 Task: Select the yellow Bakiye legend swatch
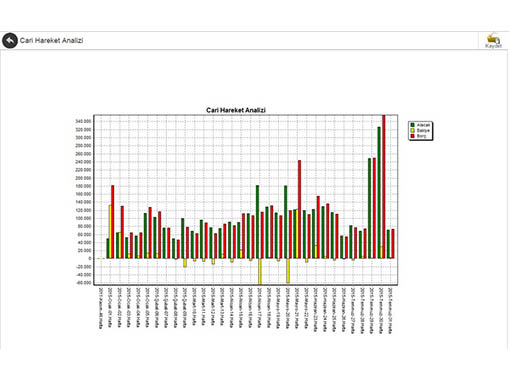412,130
